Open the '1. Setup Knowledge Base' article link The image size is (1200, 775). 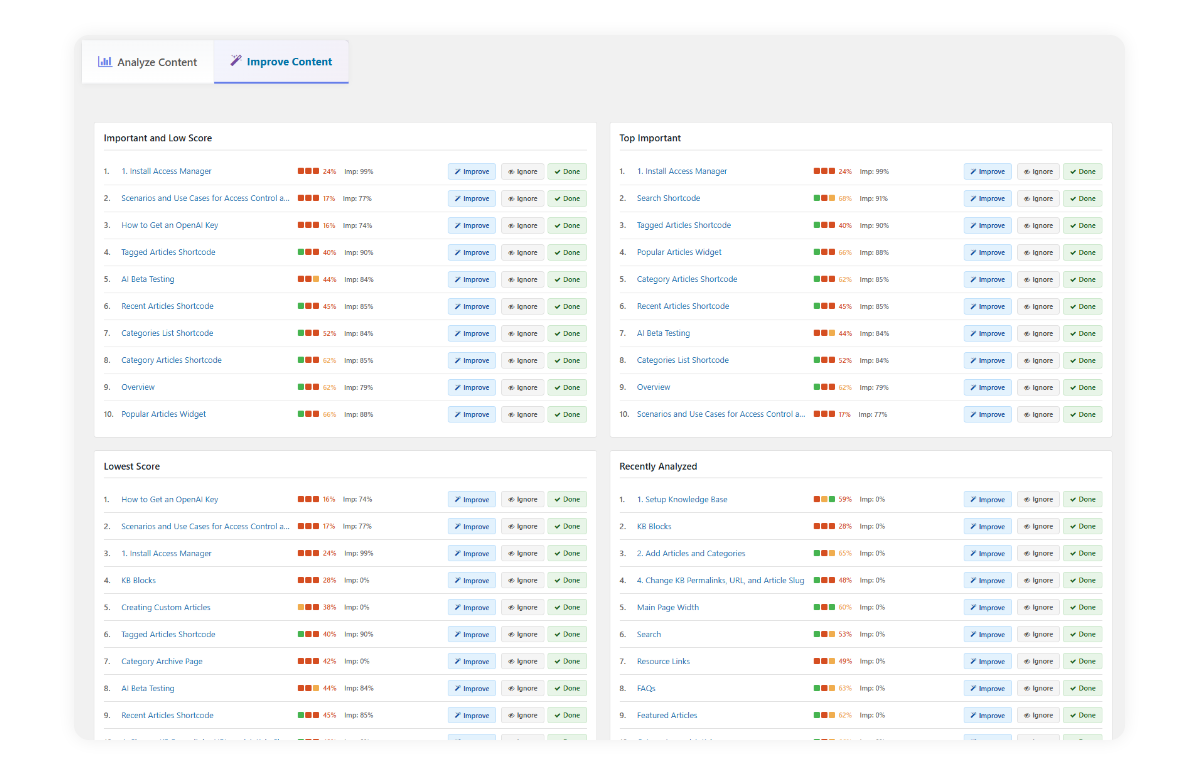(682, 500)
